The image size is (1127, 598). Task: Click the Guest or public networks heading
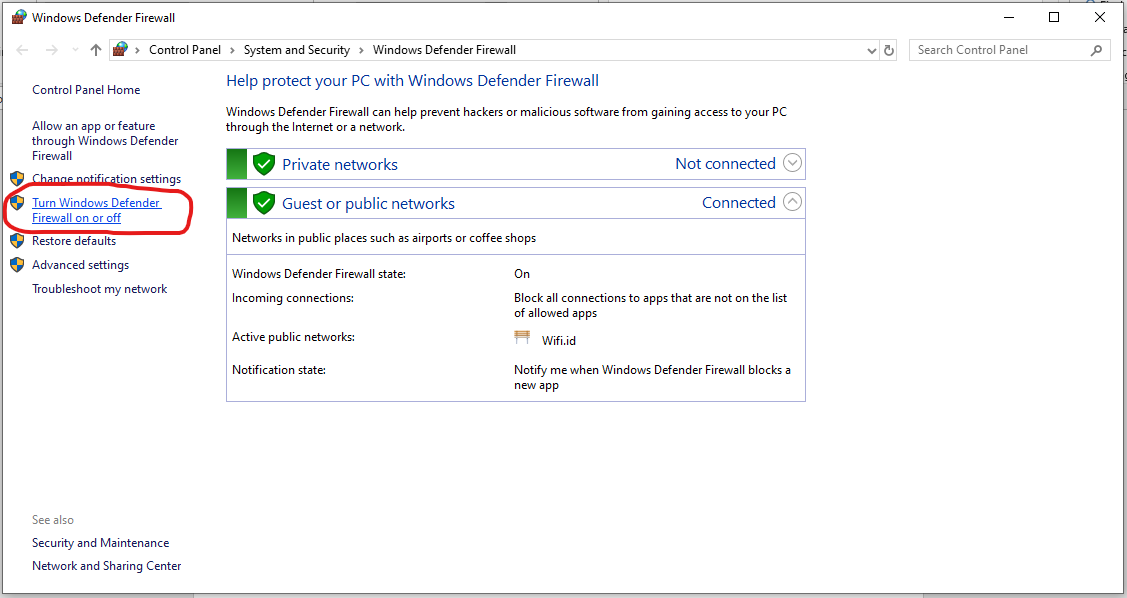click(368, 203)
